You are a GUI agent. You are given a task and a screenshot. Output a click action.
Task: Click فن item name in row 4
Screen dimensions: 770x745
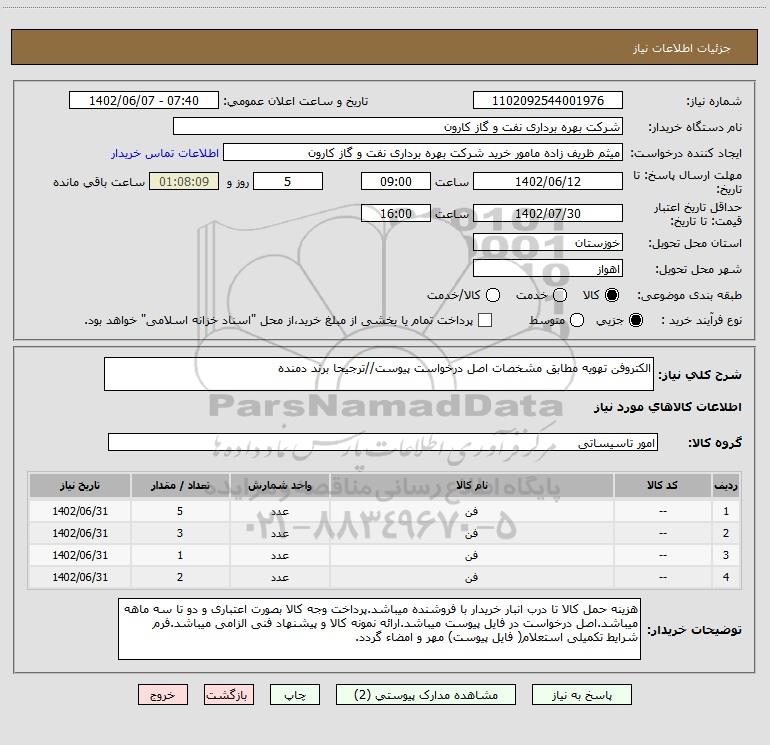click(471, 578)
